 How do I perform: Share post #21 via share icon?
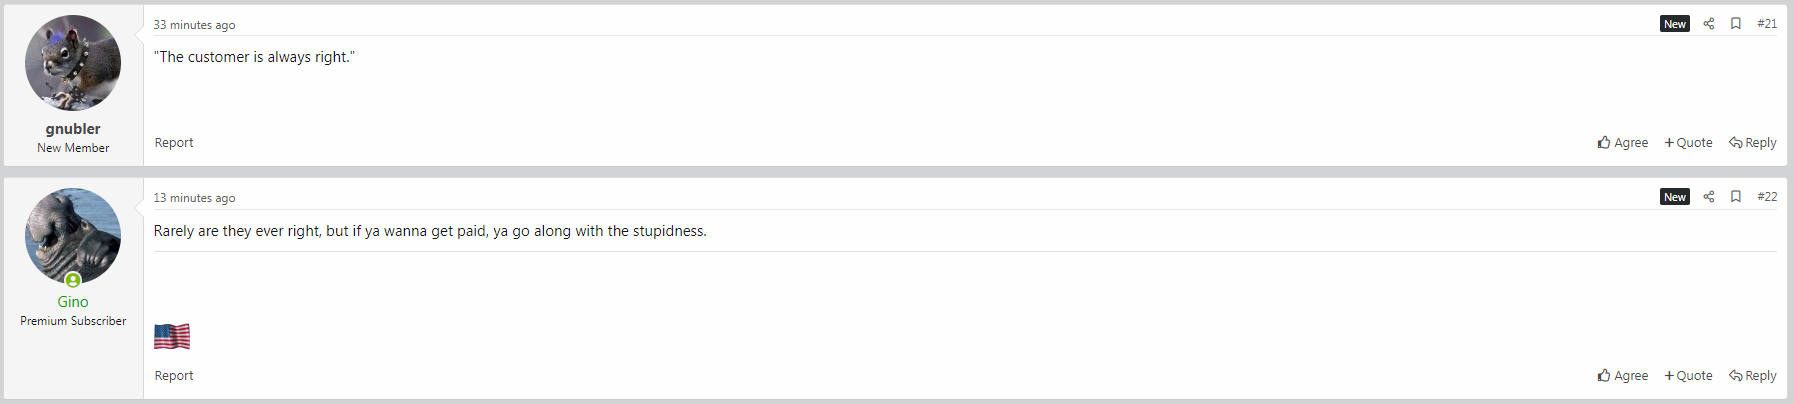click(1709, 24)
